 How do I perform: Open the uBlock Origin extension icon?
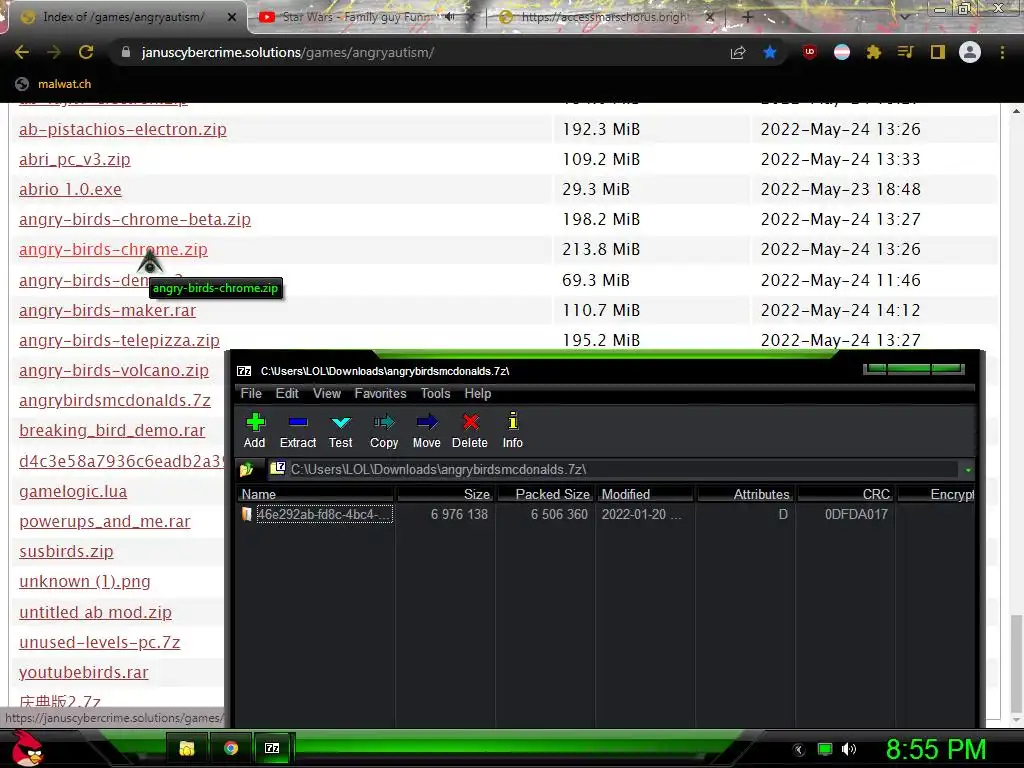pos(810,52)
